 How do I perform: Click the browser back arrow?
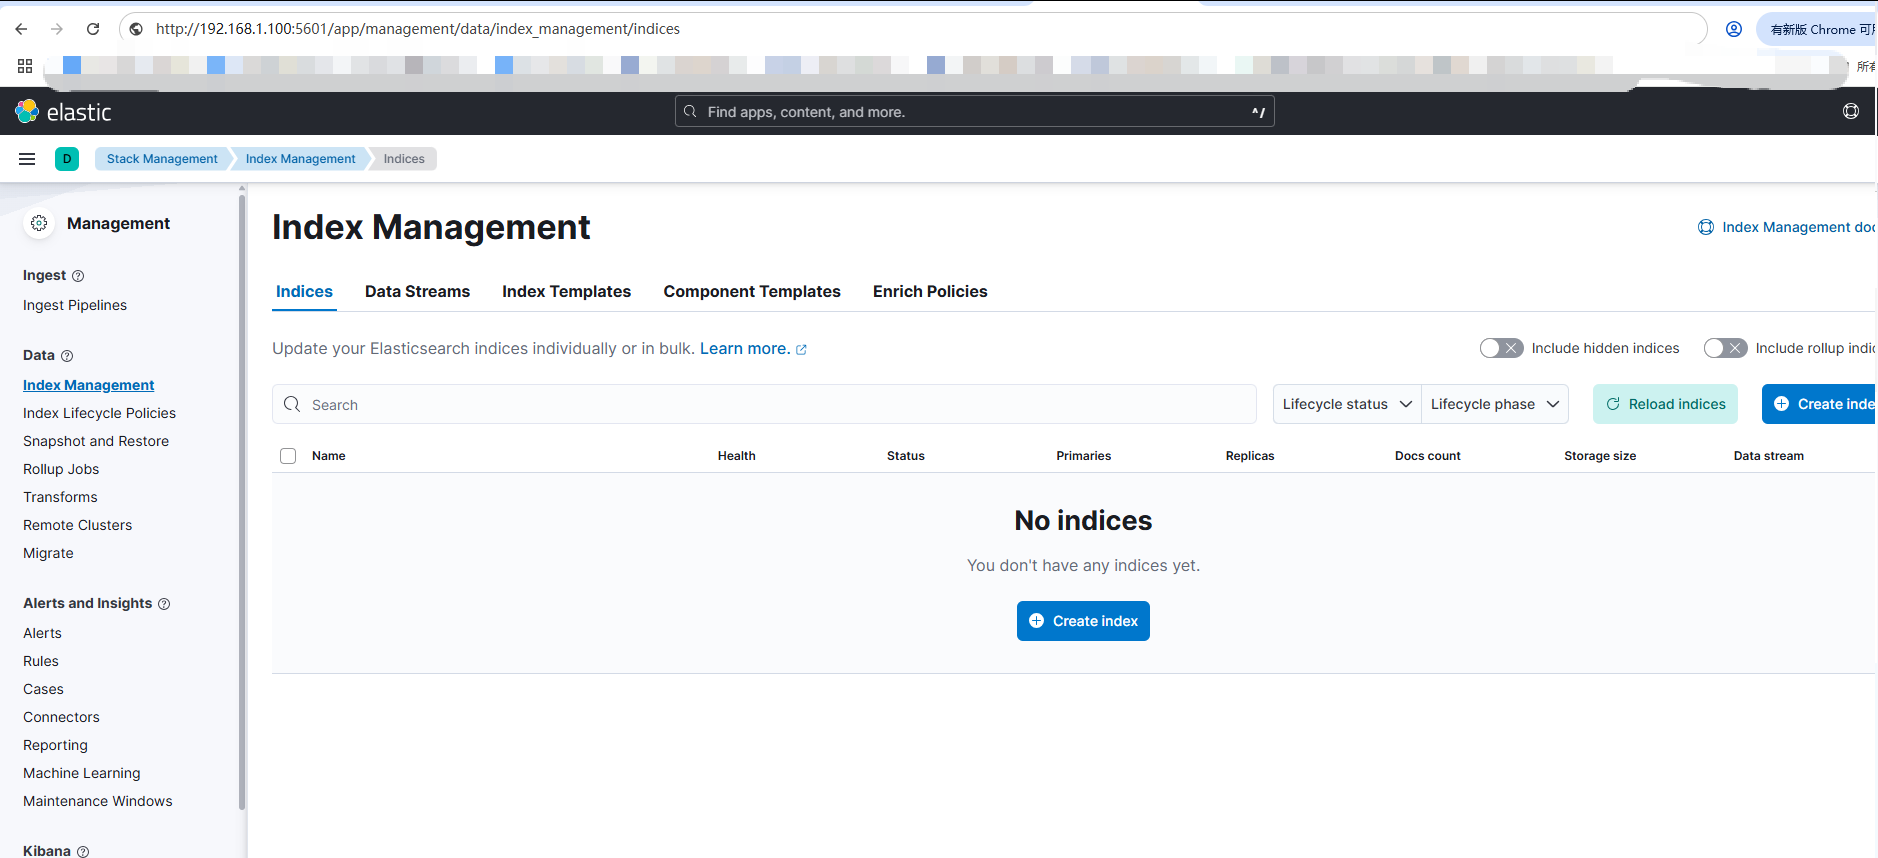(x=21, y=29)
